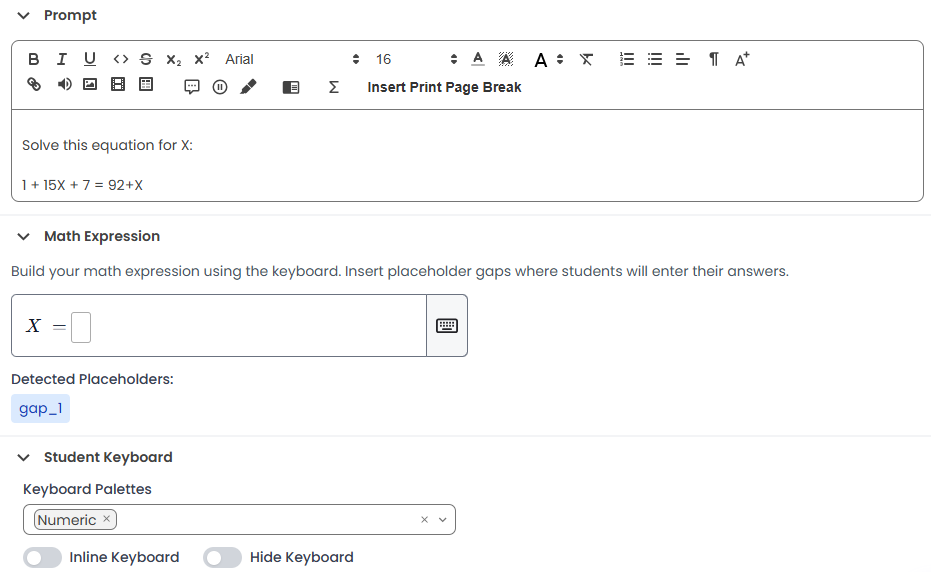Apply superscript formatting
931x572 pixels.
[x=202, y=59]
